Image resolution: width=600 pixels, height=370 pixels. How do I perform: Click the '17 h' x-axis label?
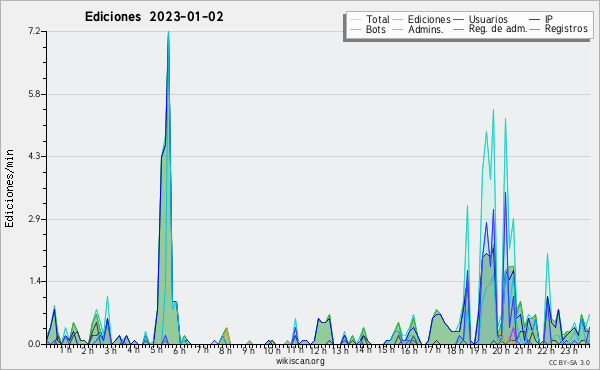pos(432,350)
